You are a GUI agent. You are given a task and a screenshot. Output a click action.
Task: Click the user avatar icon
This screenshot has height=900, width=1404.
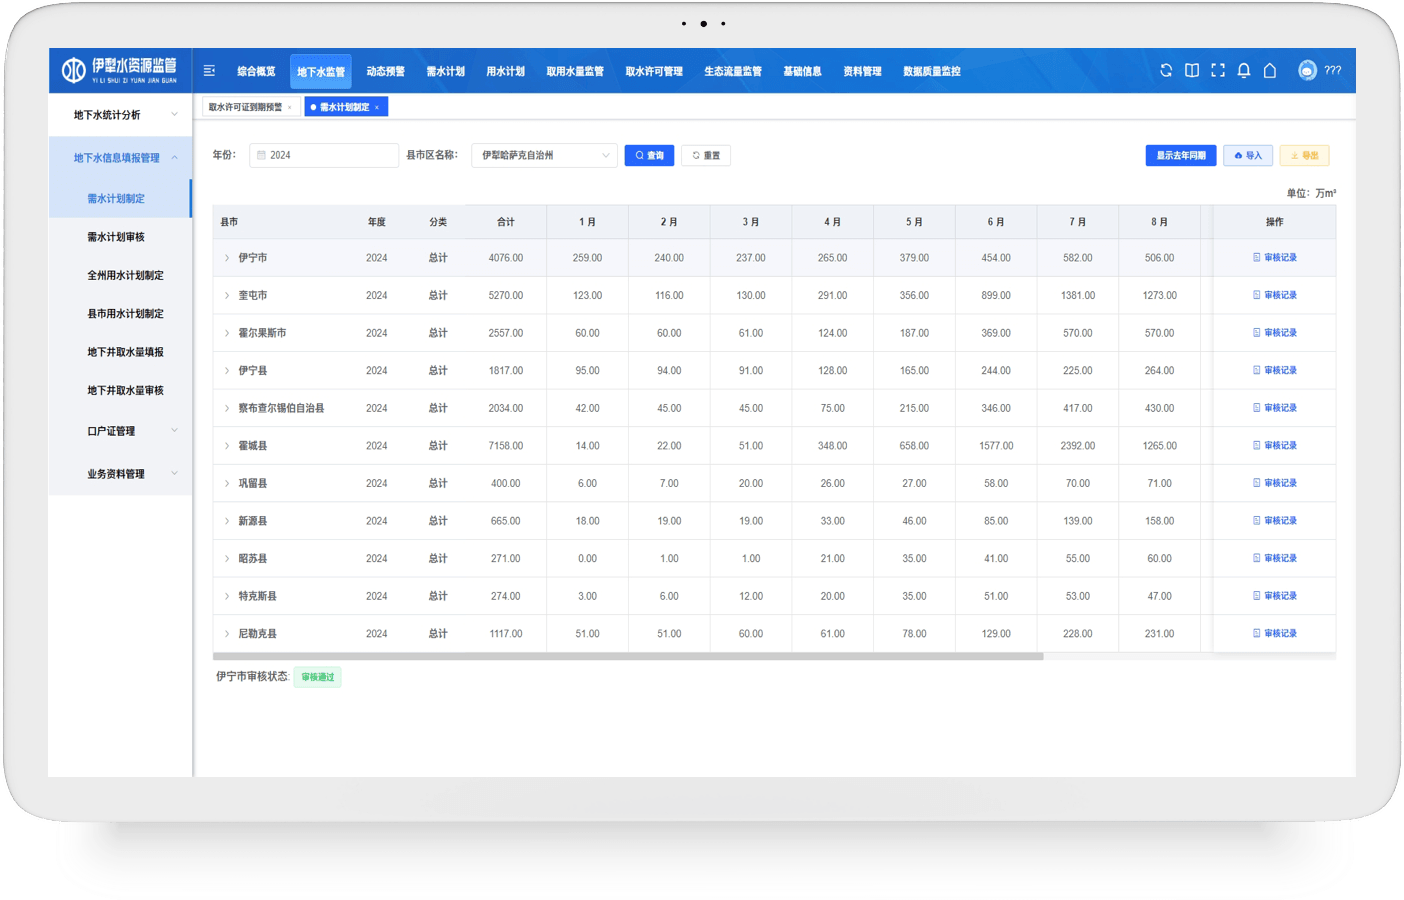1307,70
